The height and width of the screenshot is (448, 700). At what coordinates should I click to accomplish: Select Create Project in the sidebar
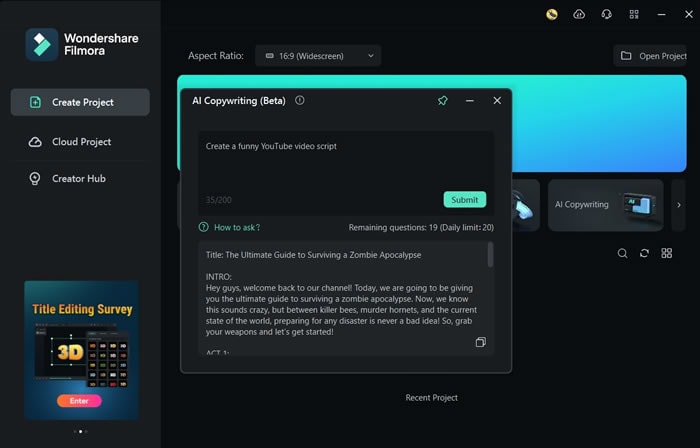click(x=80, y=102)
